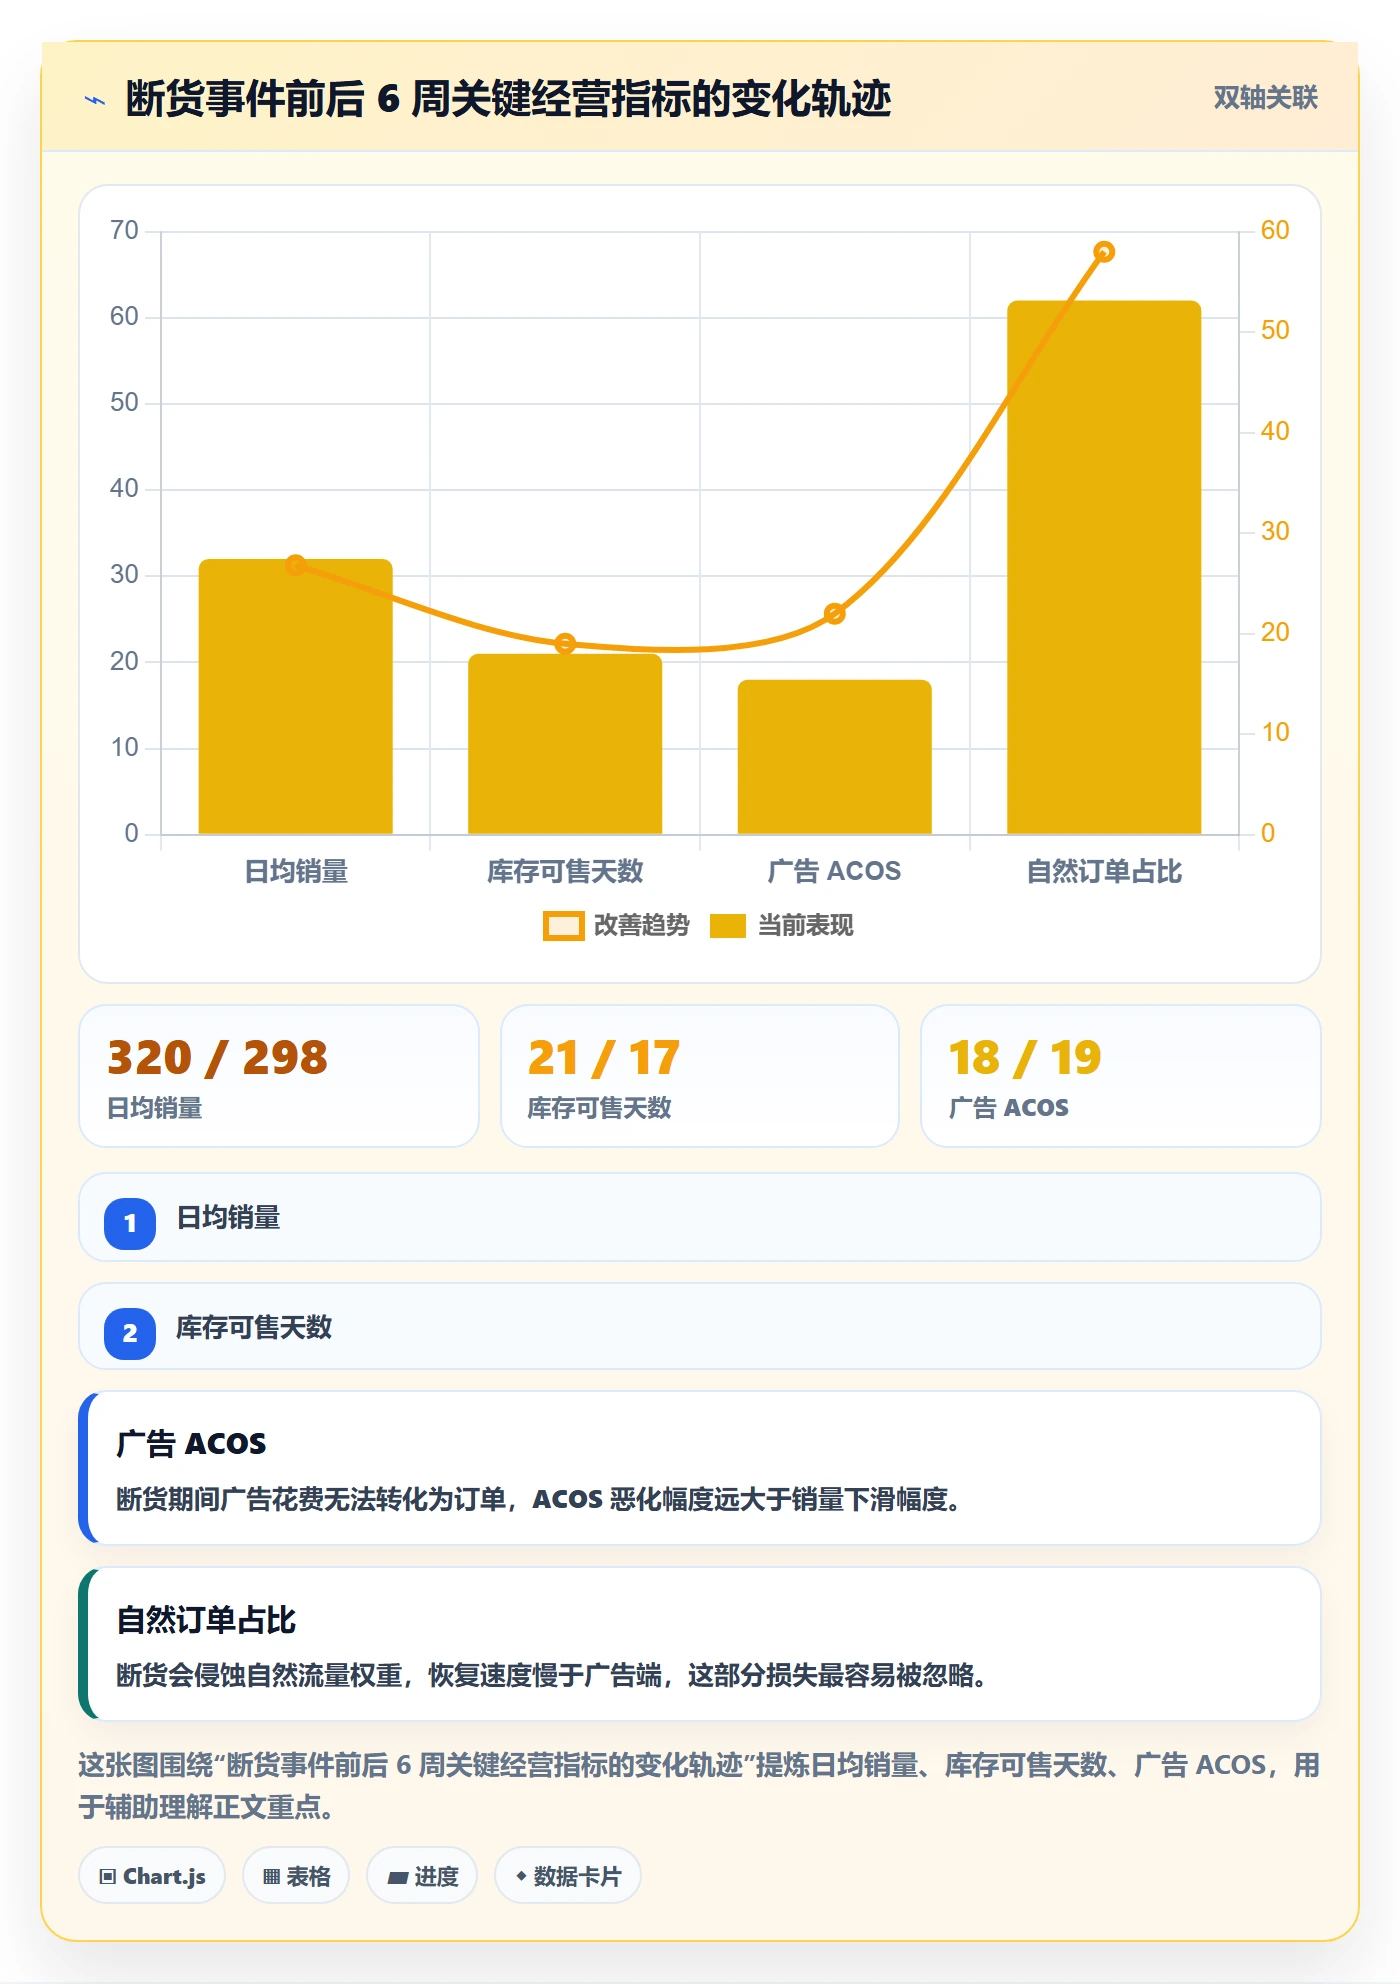Toggle the 改善趋势 legend item
The height and width of the screenshot is (1984, 1400).
point(616,926)
